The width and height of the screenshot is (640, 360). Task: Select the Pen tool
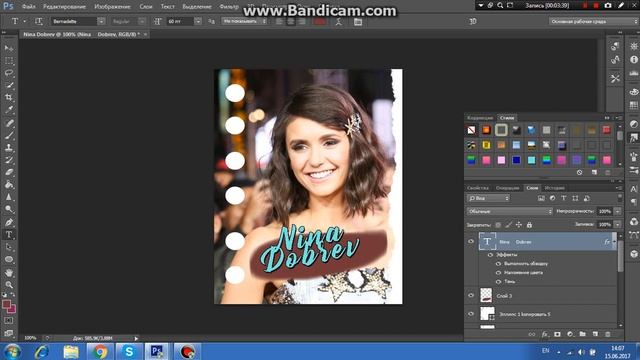pyautogui.click(x=9, y=222)
